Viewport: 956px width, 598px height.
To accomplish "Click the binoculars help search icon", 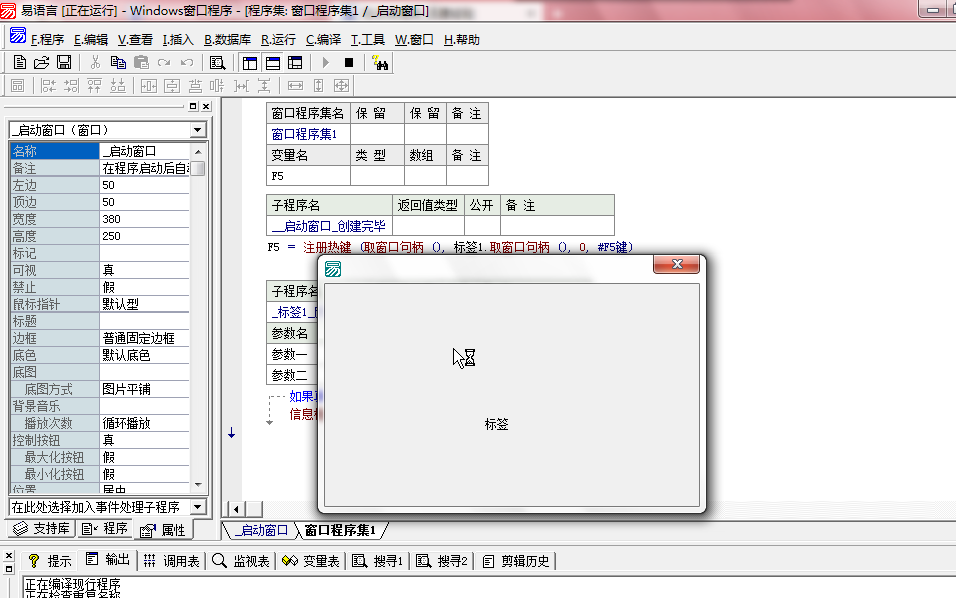I will click(380, 62).
